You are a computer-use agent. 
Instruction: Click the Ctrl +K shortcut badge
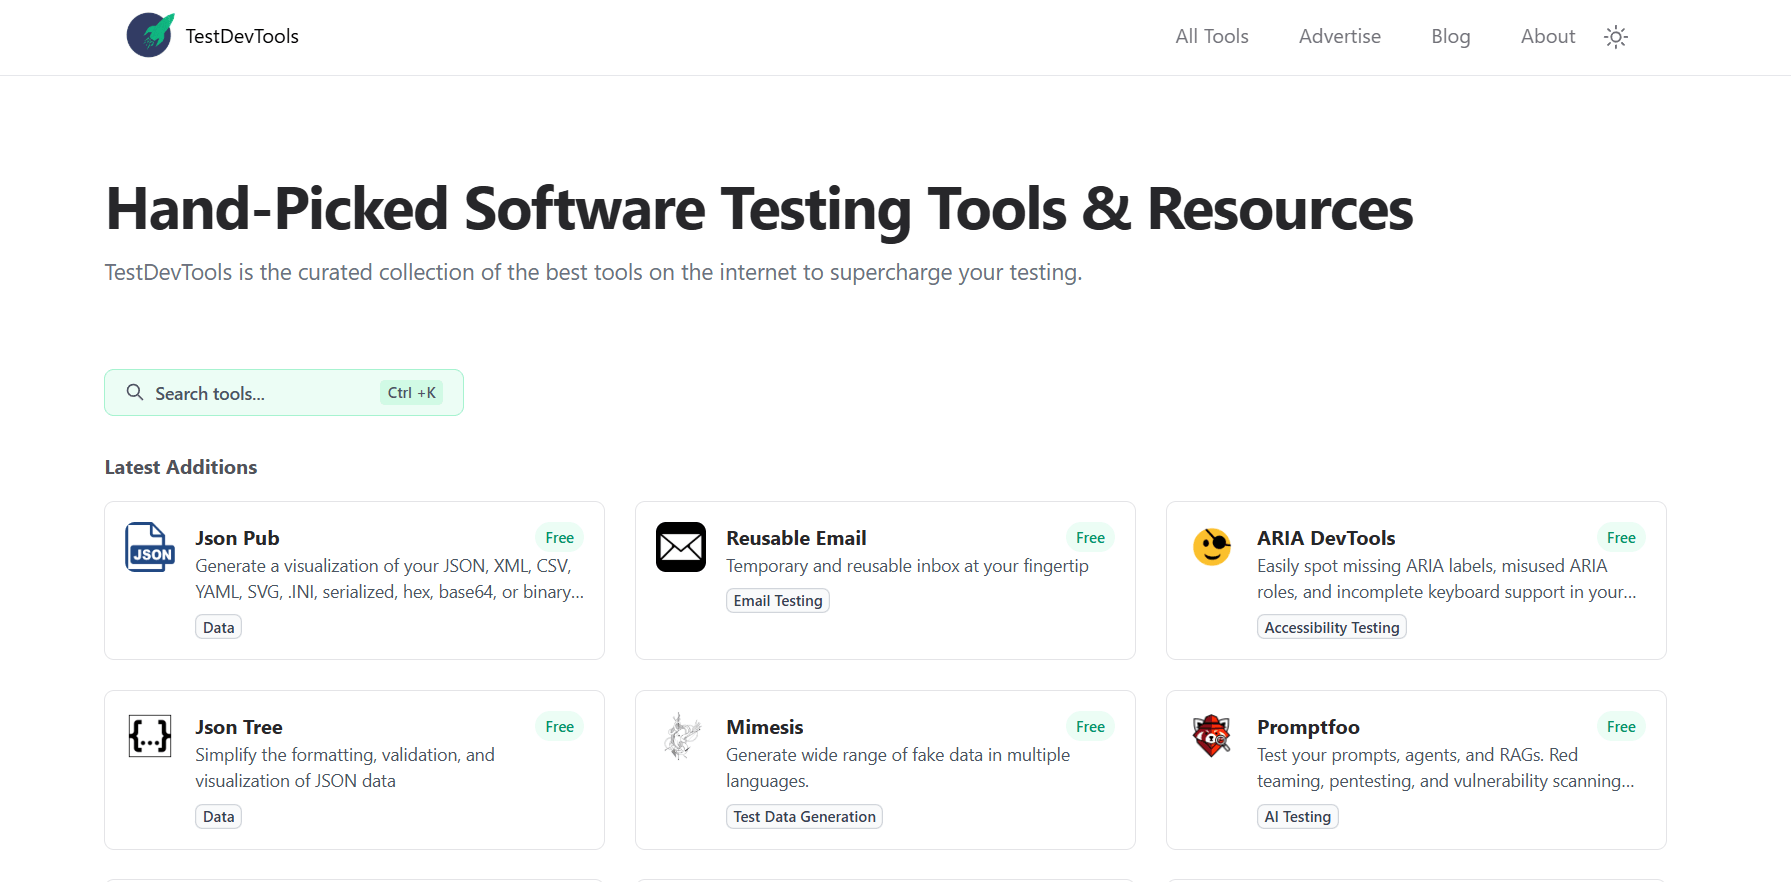[411, 393]
